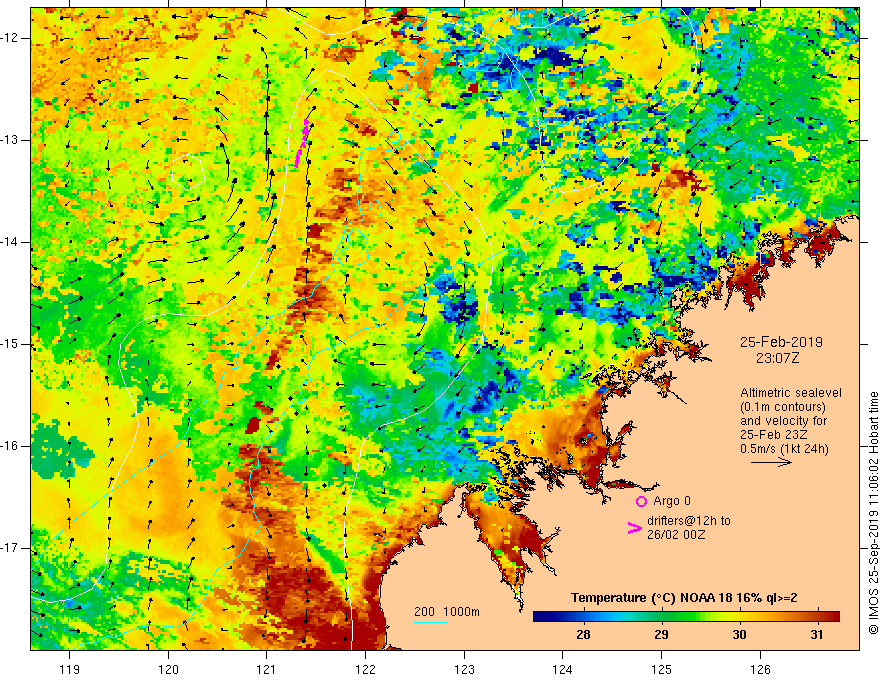The height and width of the screenshot is (680, 880).
Task: Click the magenta drifter arrowhead legend symbol
Action: pos(634,528)
